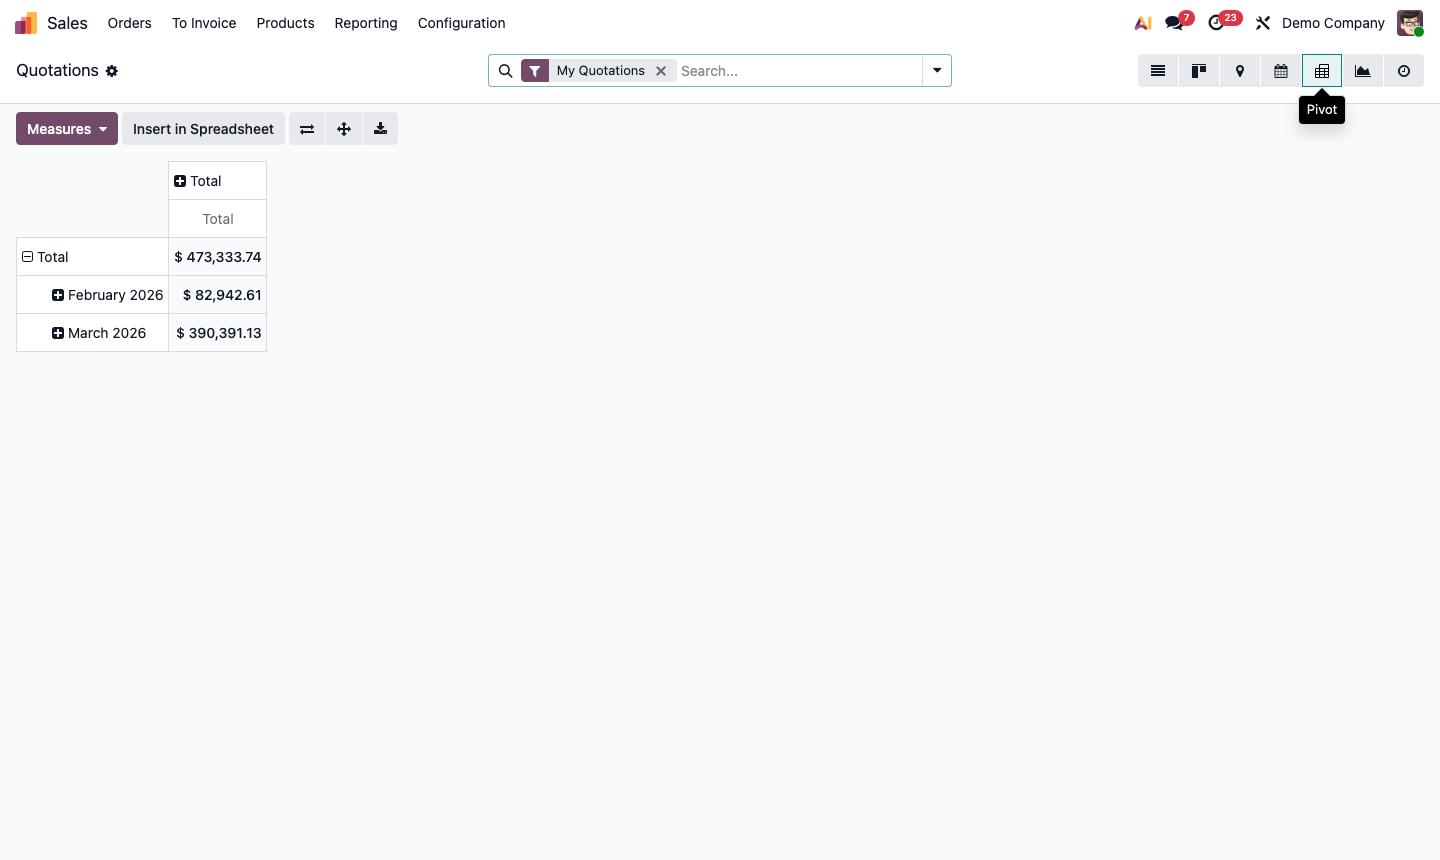Open the Configuration menu
Image resolution: width=1440 pixels, height=860 pixels.
click(x=461, y=23)
